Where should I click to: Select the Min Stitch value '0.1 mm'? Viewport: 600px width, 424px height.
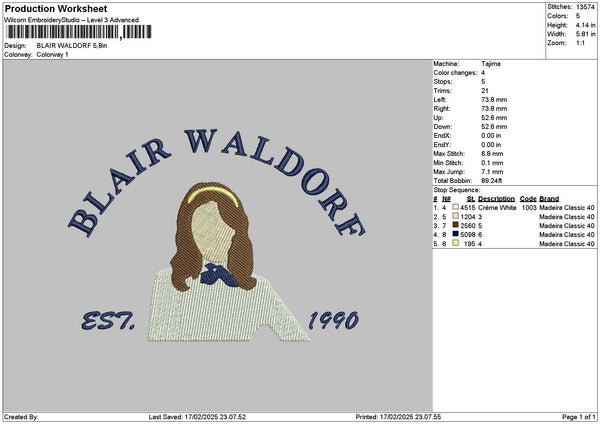point(492,163)
